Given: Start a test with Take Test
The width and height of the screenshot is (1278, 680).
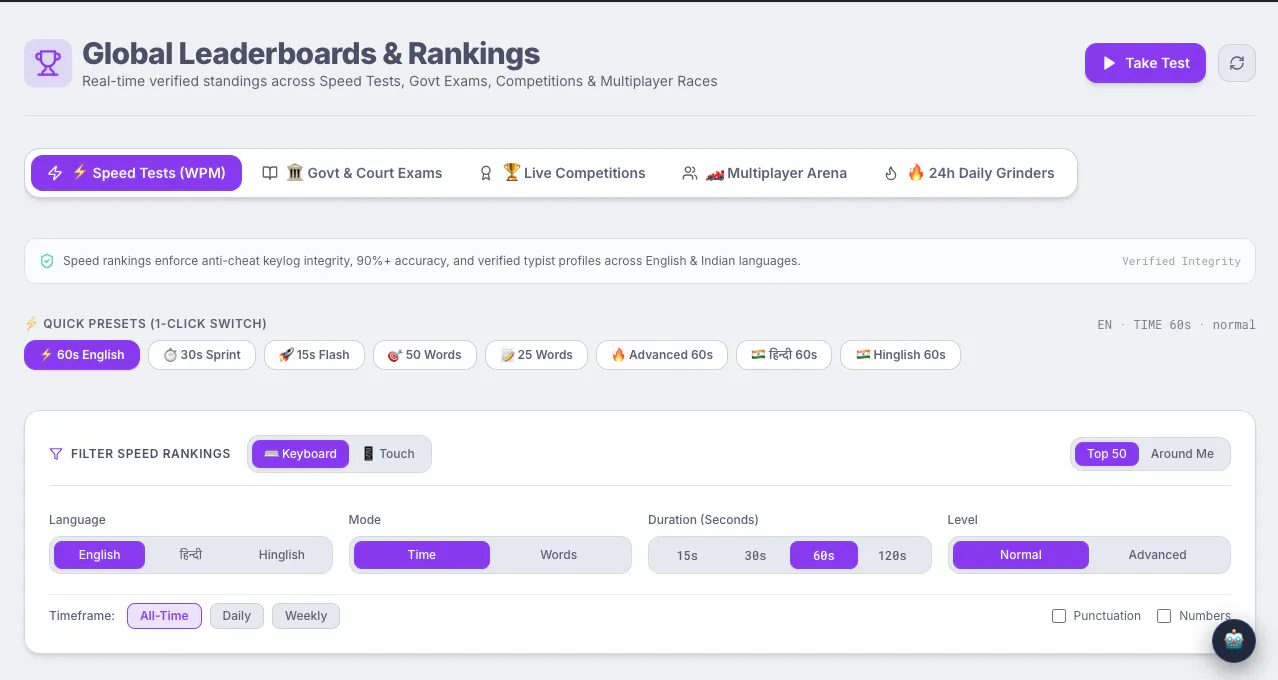Looking at the screenshot, I should click(x=1145, y=63).
